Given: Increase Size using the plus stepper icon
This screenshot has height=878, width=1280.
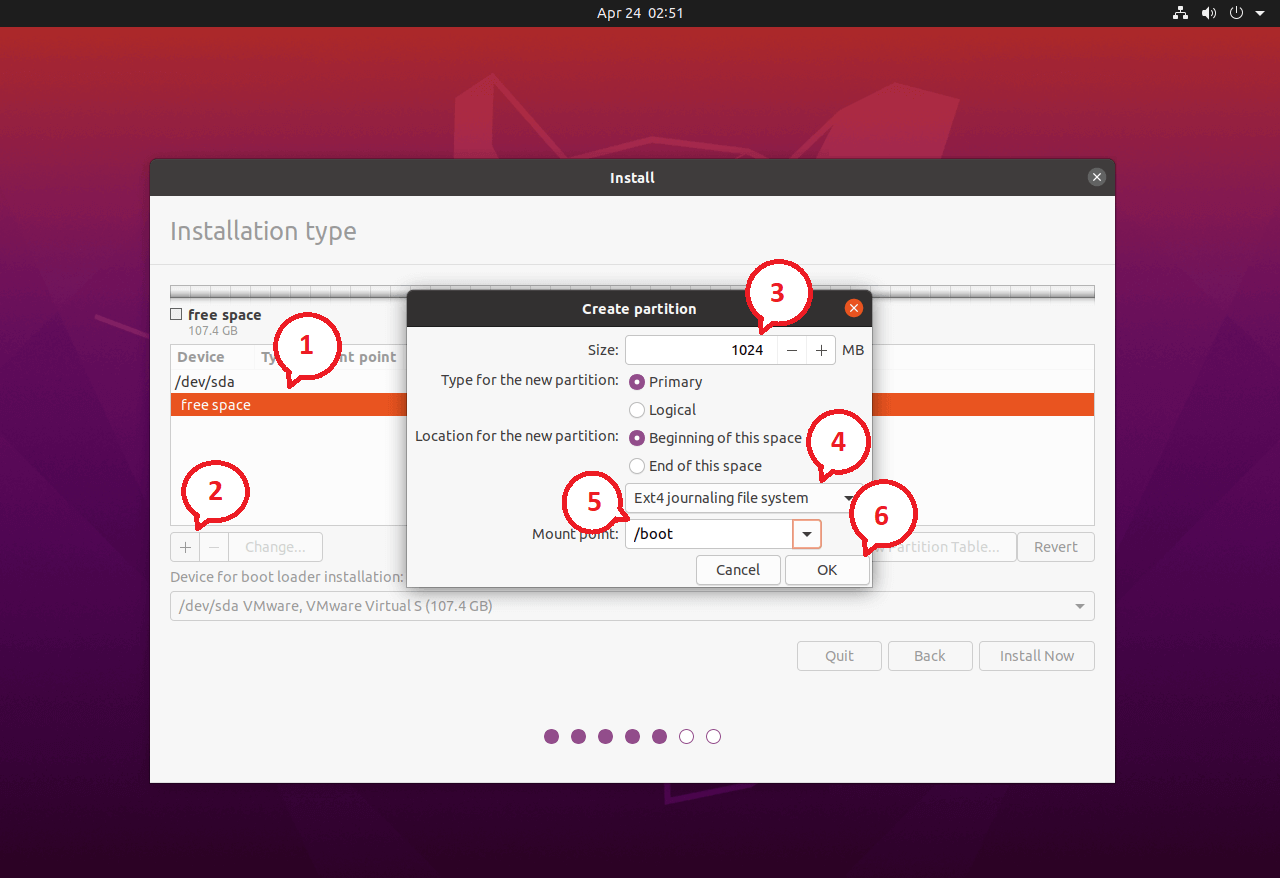Looking at the screenshot, I should 819,350.
